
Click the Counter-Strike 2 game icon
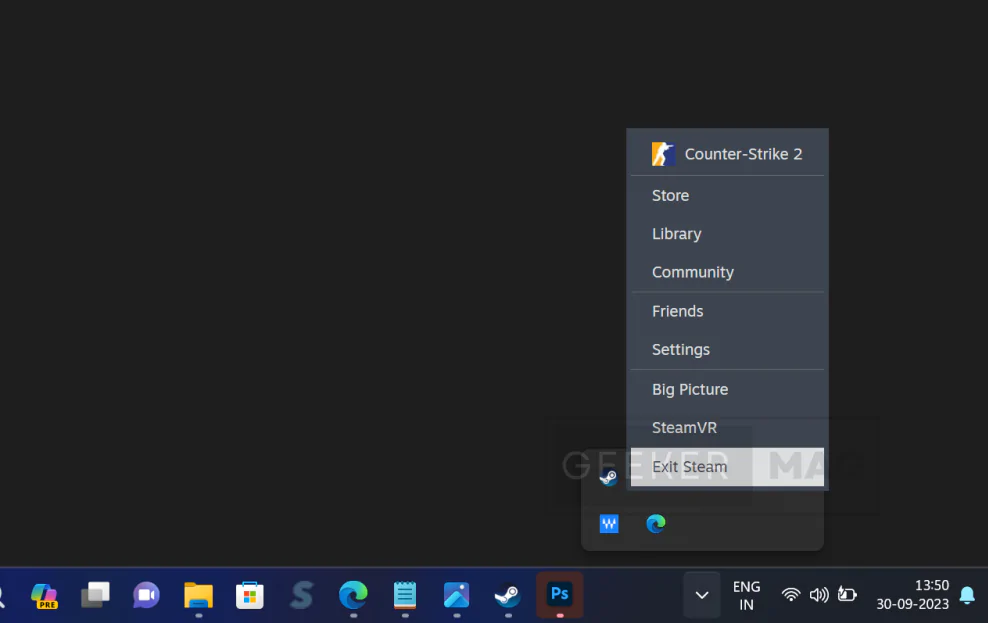(x=663, y=154)
